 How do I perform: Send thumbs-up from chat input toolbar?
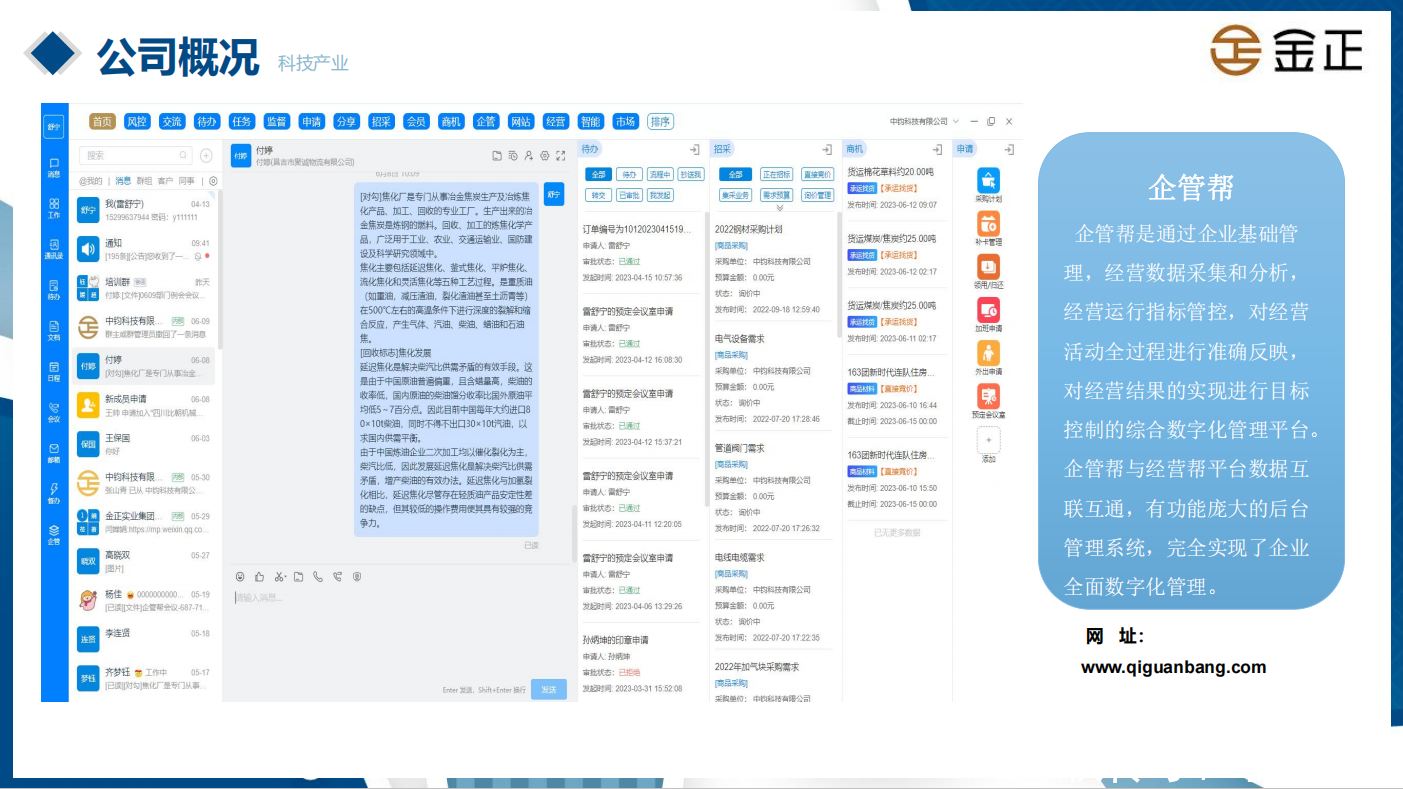[259, 576]
